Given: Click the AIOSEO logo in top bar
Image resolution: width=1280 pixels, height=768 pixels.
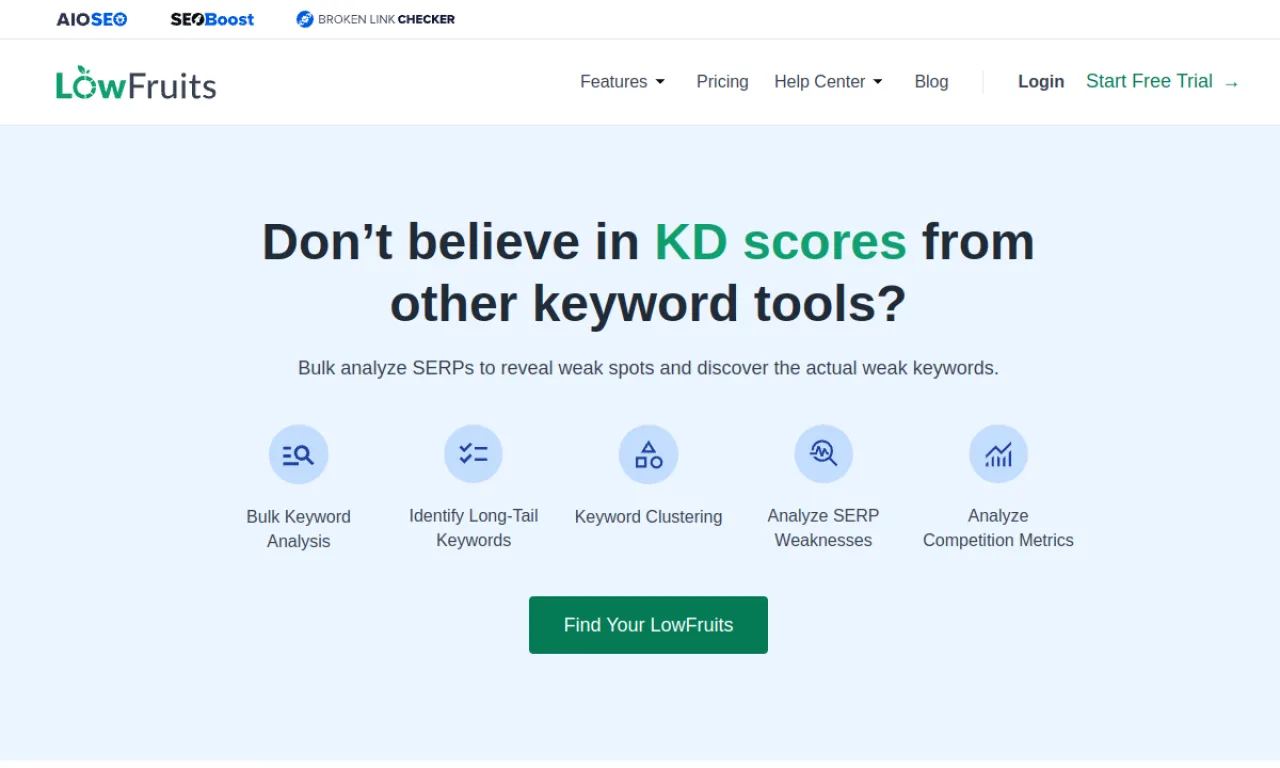Looking at the screenshot, I should [x=92, y=19].
